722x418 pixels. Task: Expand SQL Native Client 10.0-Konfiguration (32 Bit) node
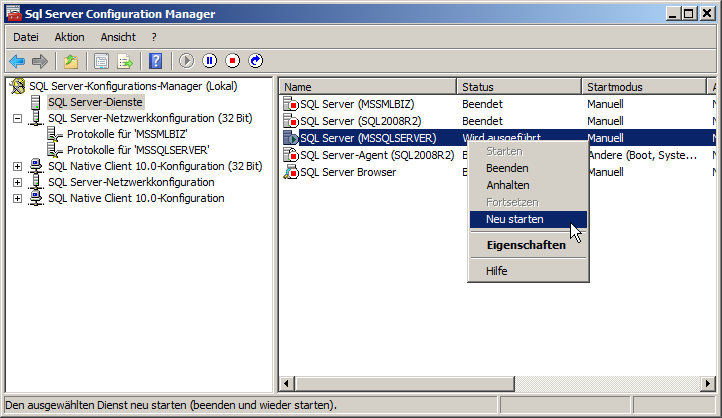pyautogui.click(x=17, y=166)
